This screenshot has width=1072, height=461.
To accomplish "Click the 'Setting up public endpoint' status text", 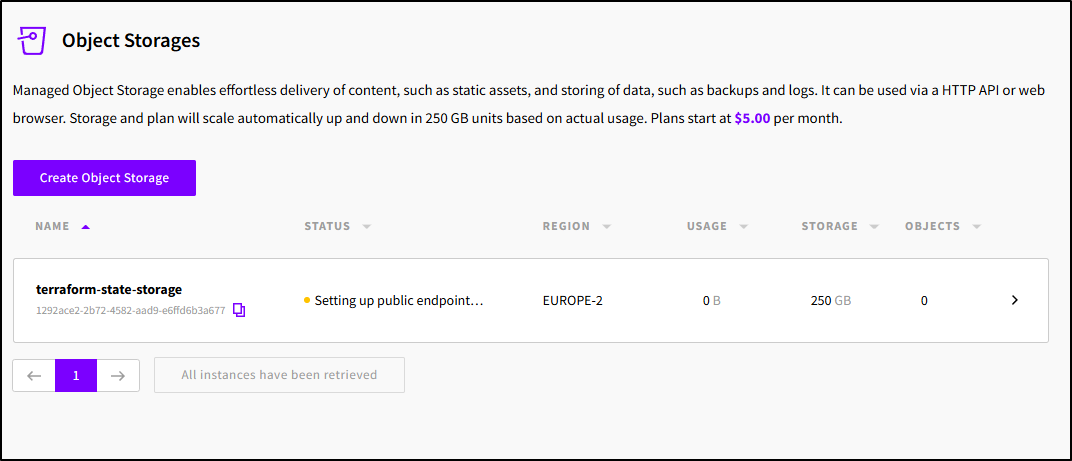I will (399, 300).
